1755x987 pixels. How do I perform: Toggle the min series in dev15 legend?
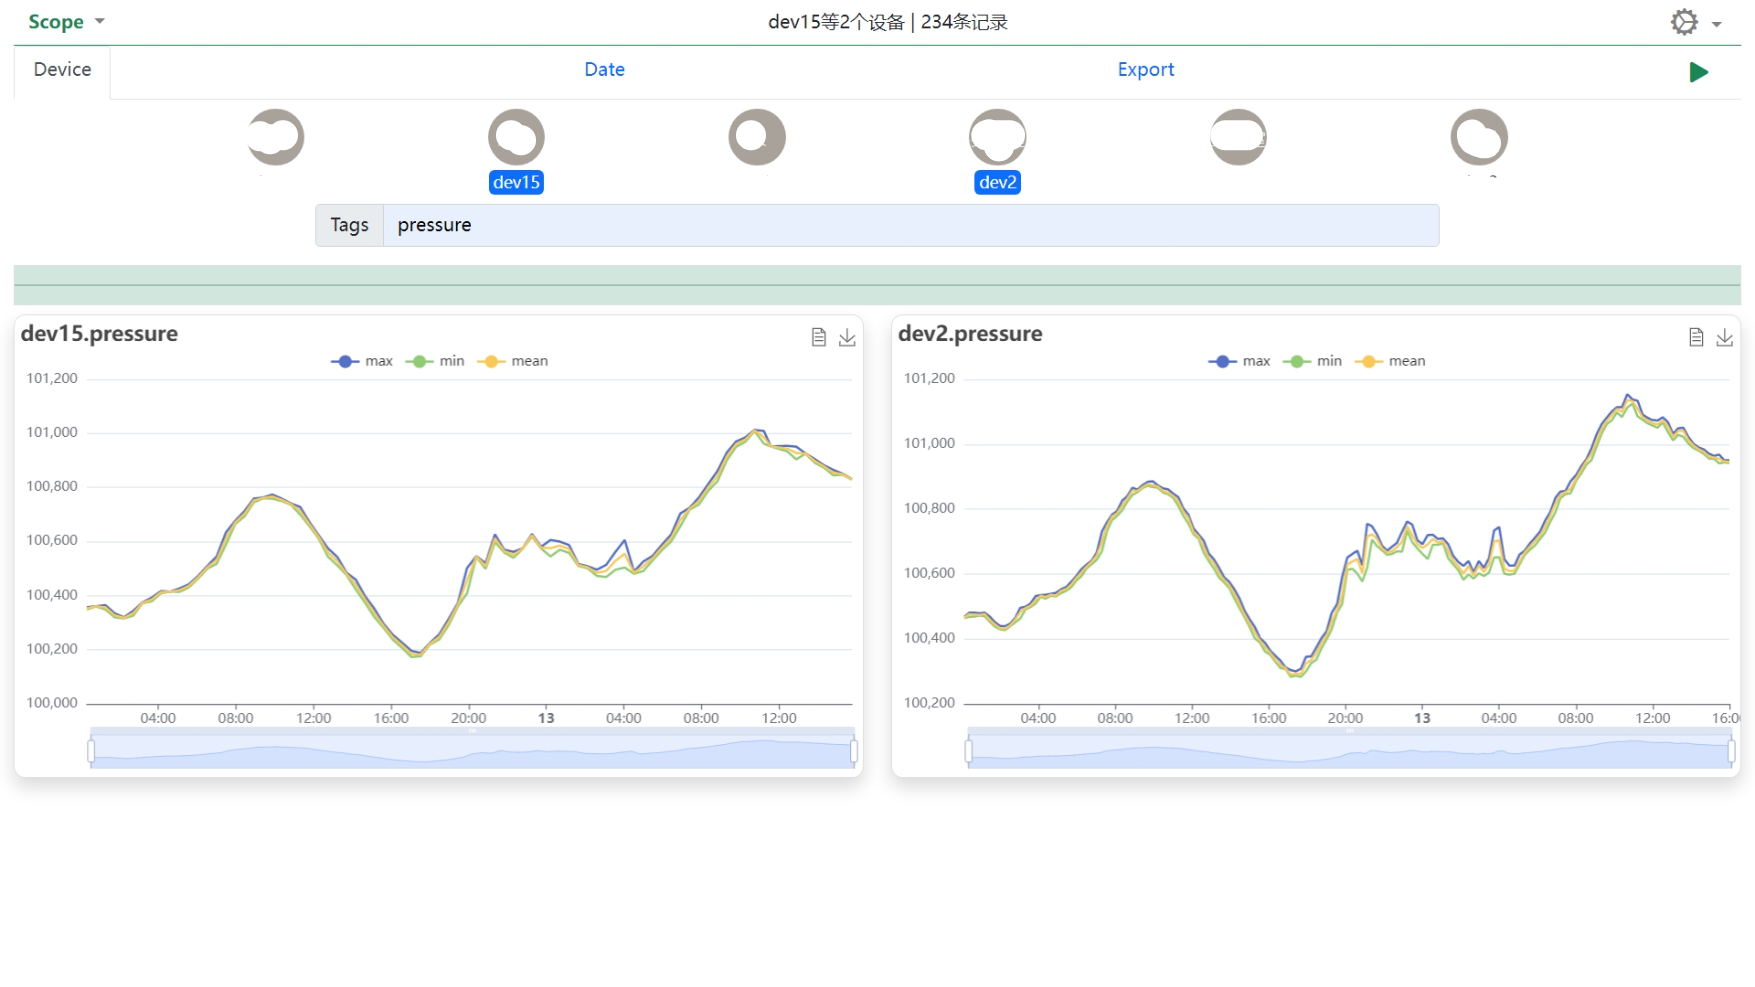coord(435,361)
